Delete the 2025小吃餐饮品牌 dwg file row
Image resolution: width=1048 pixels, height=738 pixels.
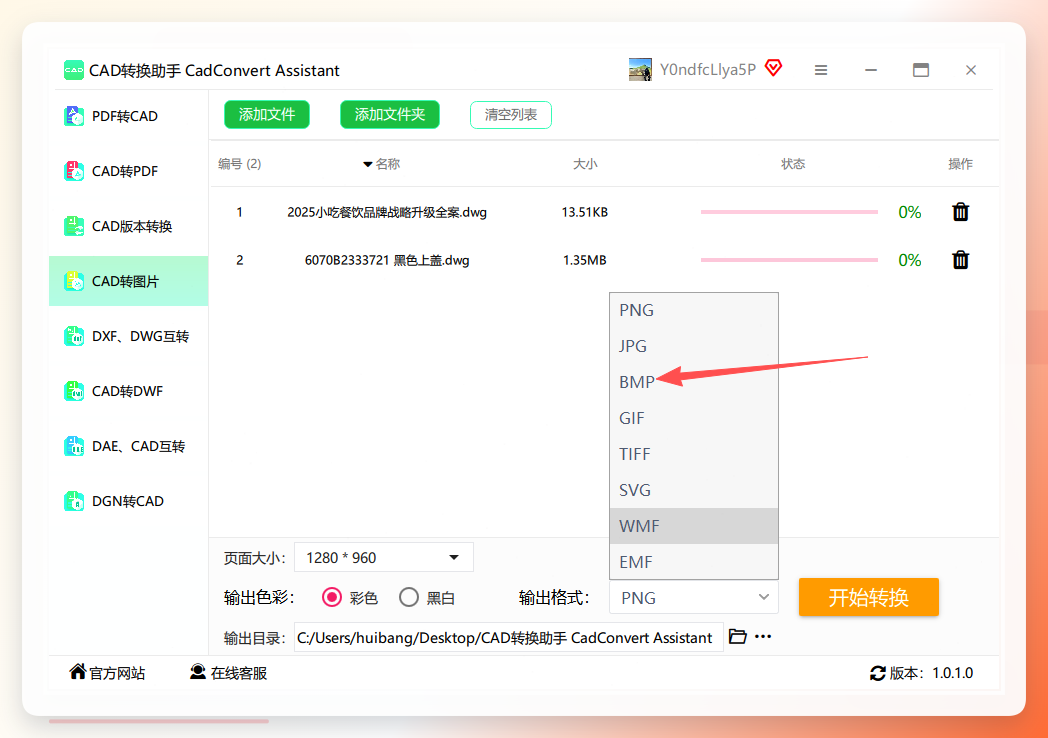click(x=960, y=212)
